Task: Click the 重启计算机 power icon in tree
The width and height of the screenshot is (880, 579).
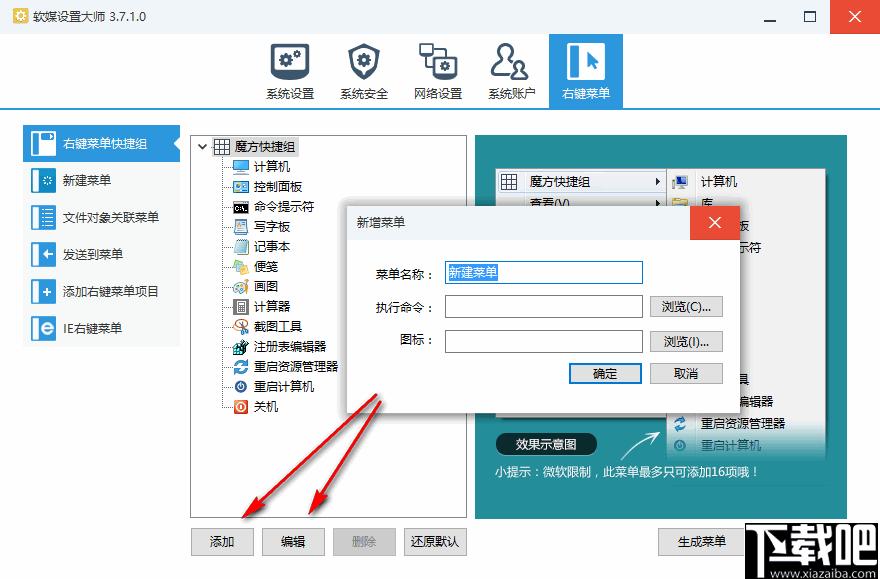Action: point(241,387)
